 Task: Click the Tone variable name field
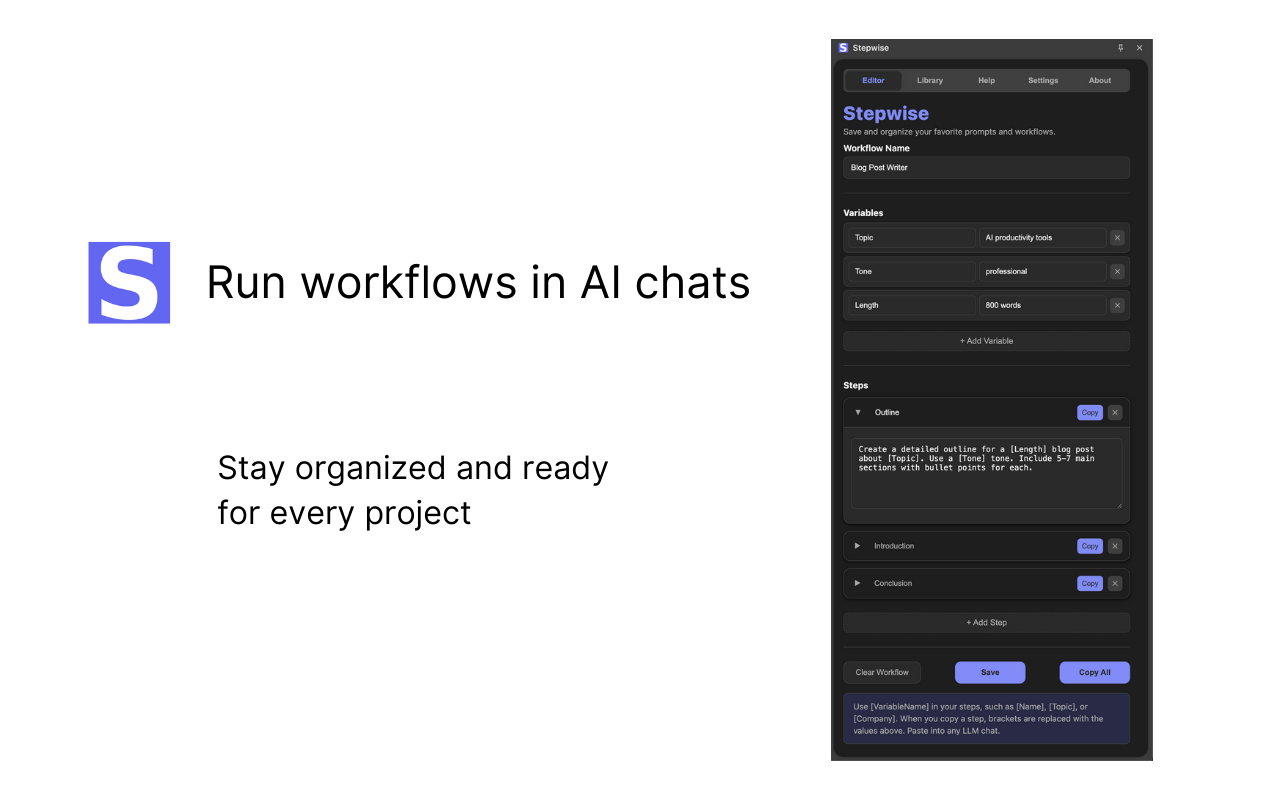point(912,271)
